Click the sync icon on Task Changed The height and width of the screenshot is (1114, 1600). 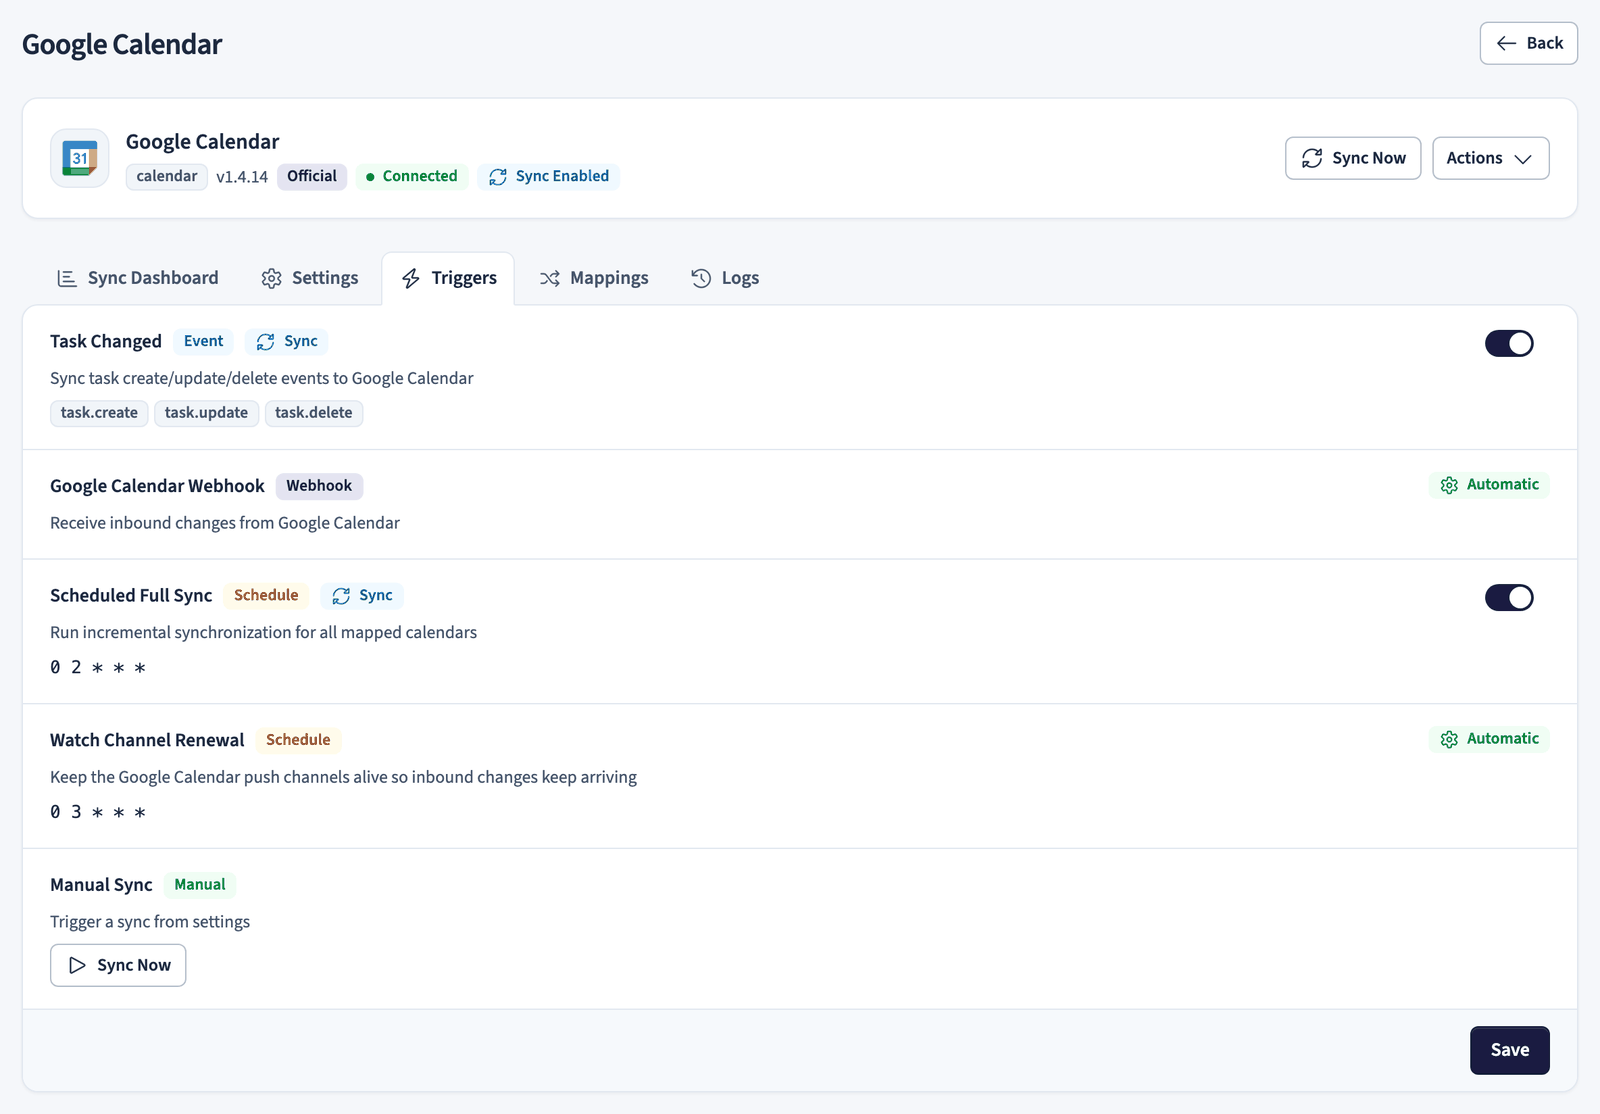(x=265, y=342)
